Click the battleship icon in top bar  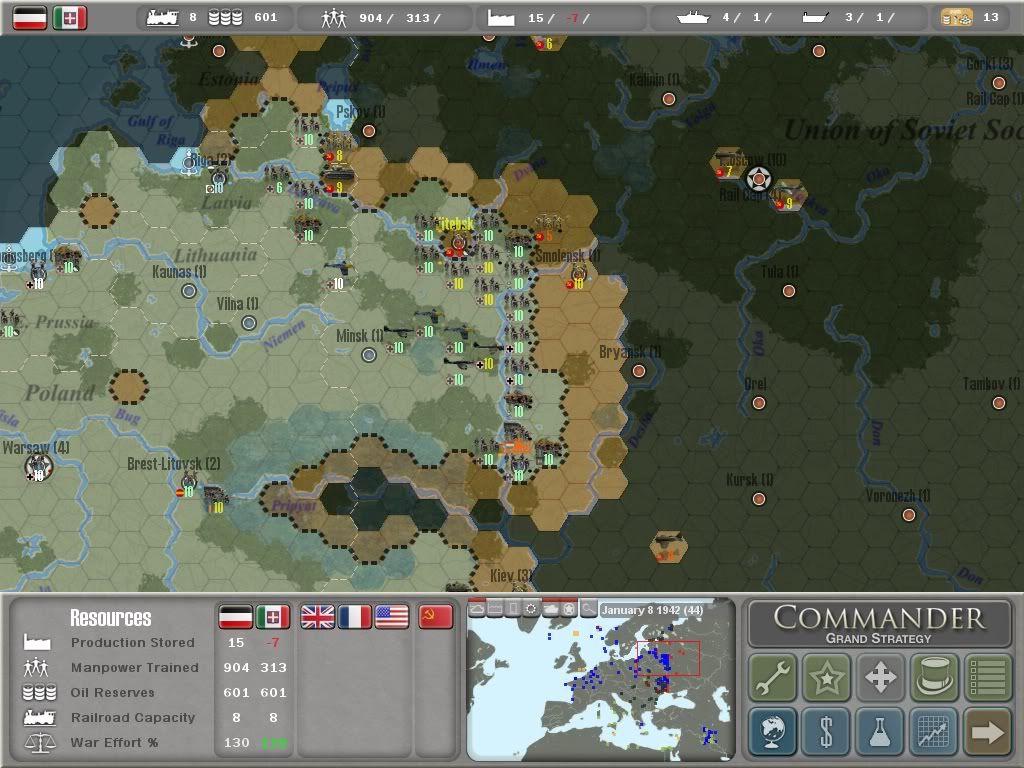click(x=693, y=18)
